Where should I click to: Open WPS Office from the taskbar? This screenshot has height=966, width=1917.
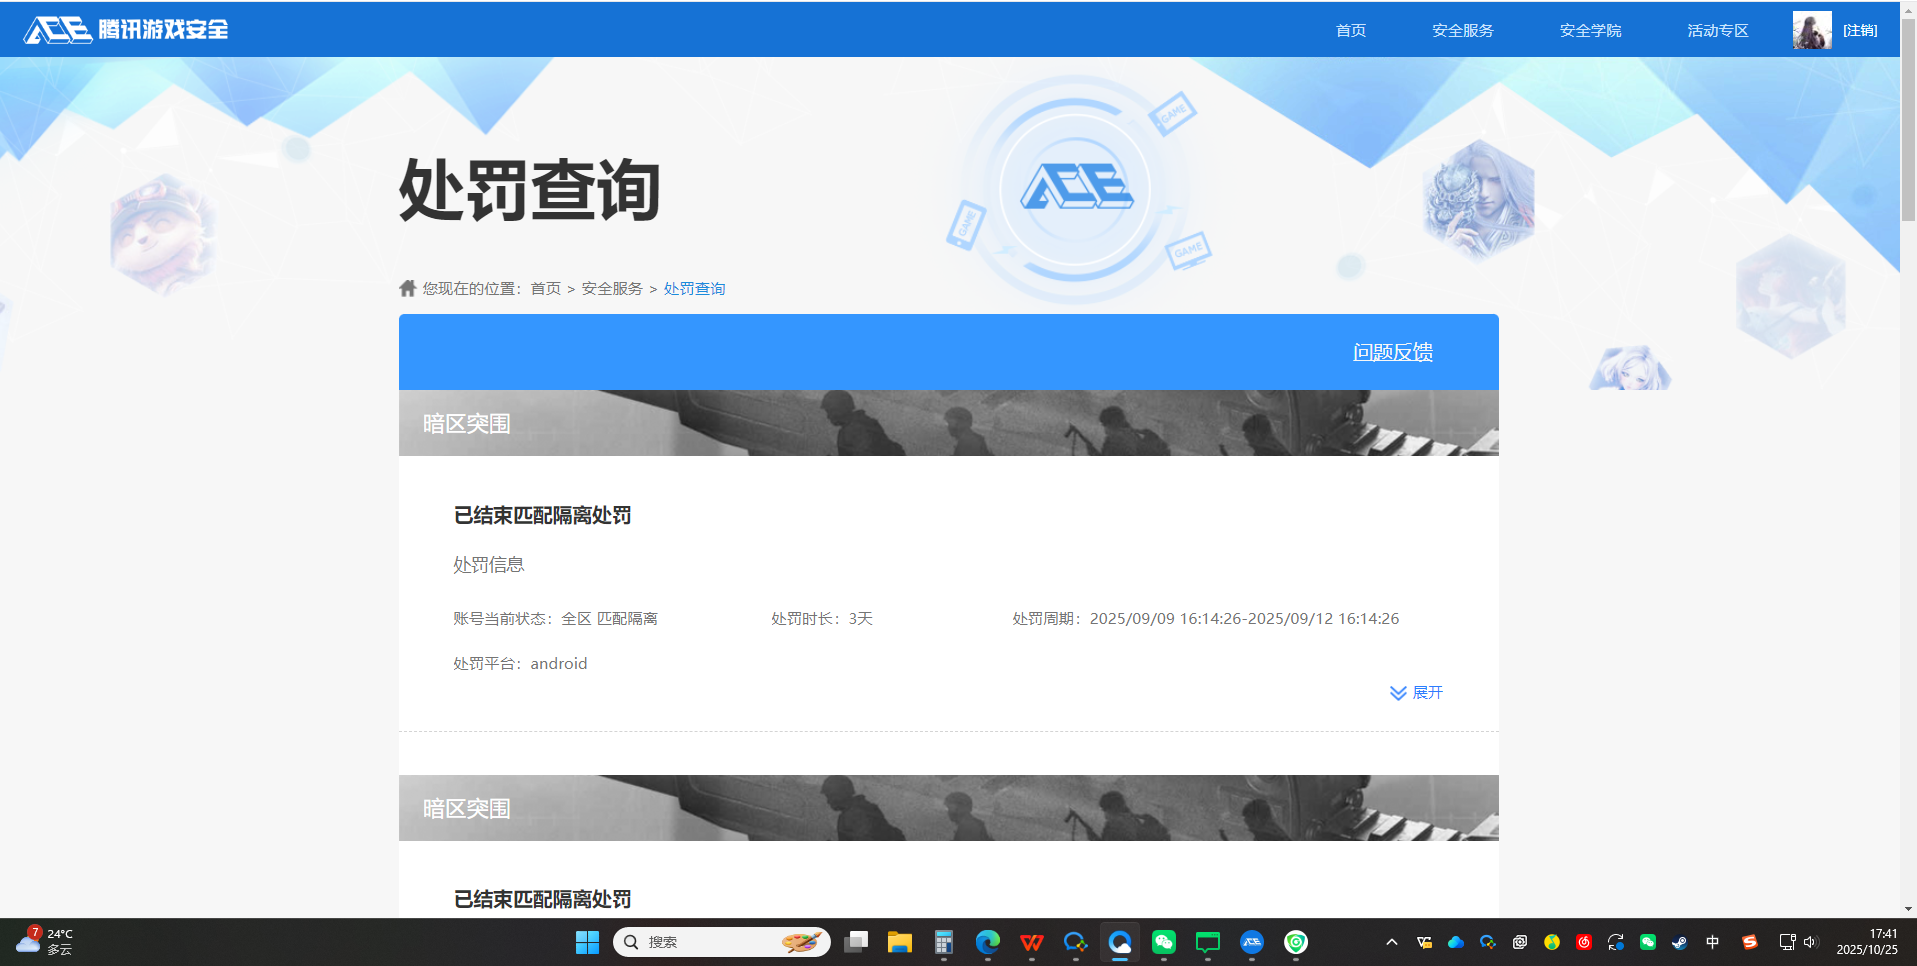1030,941
